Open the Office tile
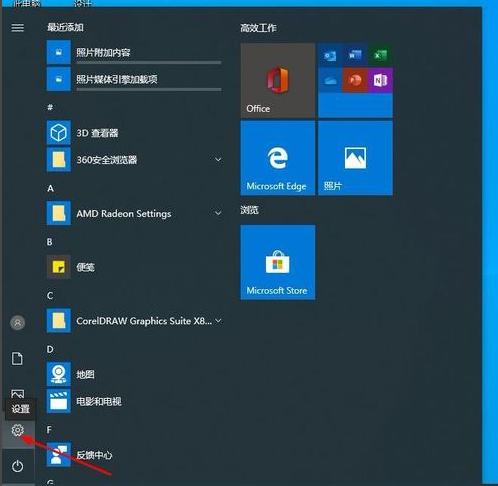This screenshot has width=498, height=486. 278,80
